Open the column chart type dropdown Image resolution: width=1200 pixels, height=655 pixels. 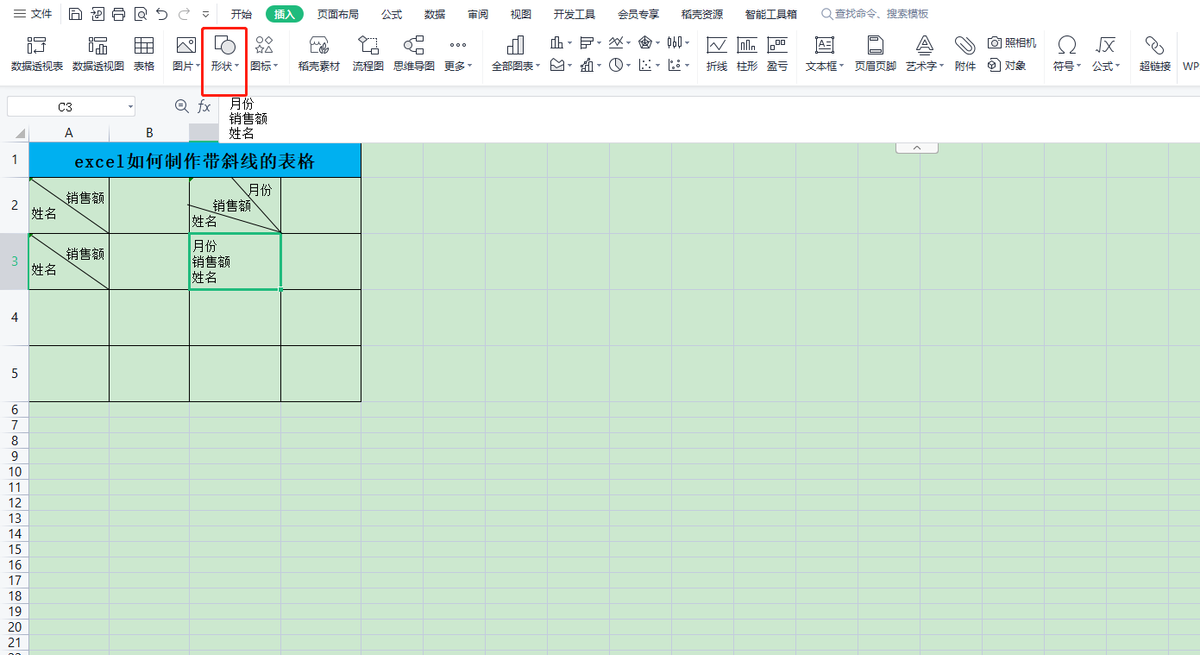coord(561,42)
